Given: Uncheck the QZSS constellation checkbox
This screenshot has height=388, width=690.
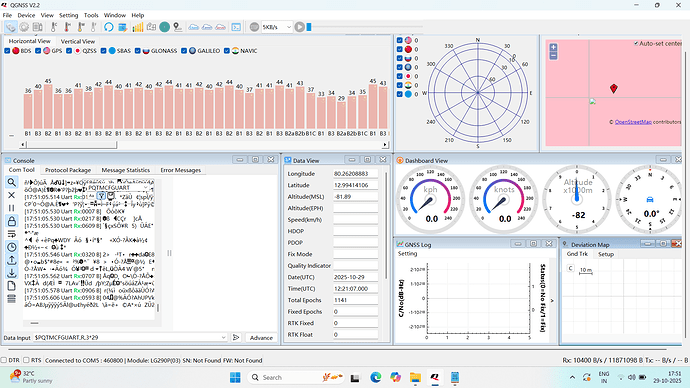Looking at the screenshot, I should 69,51.
